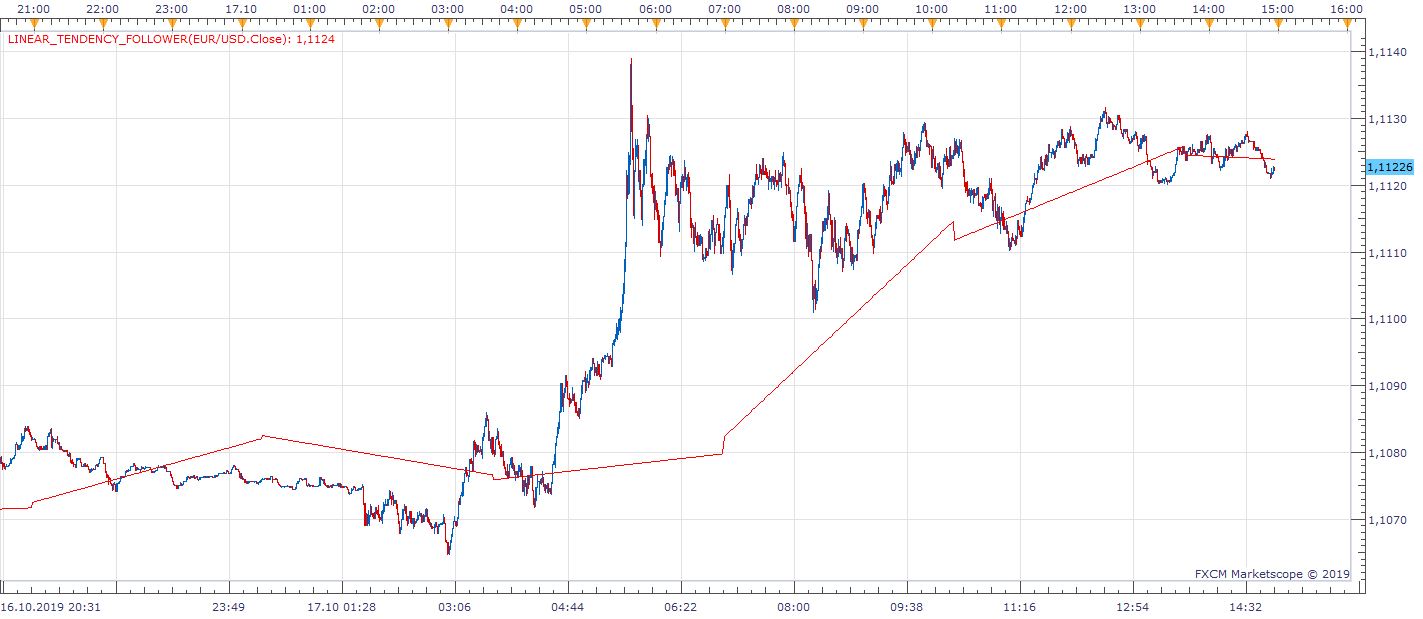Click the orange marker under 13:00

tap(1139, 24)
